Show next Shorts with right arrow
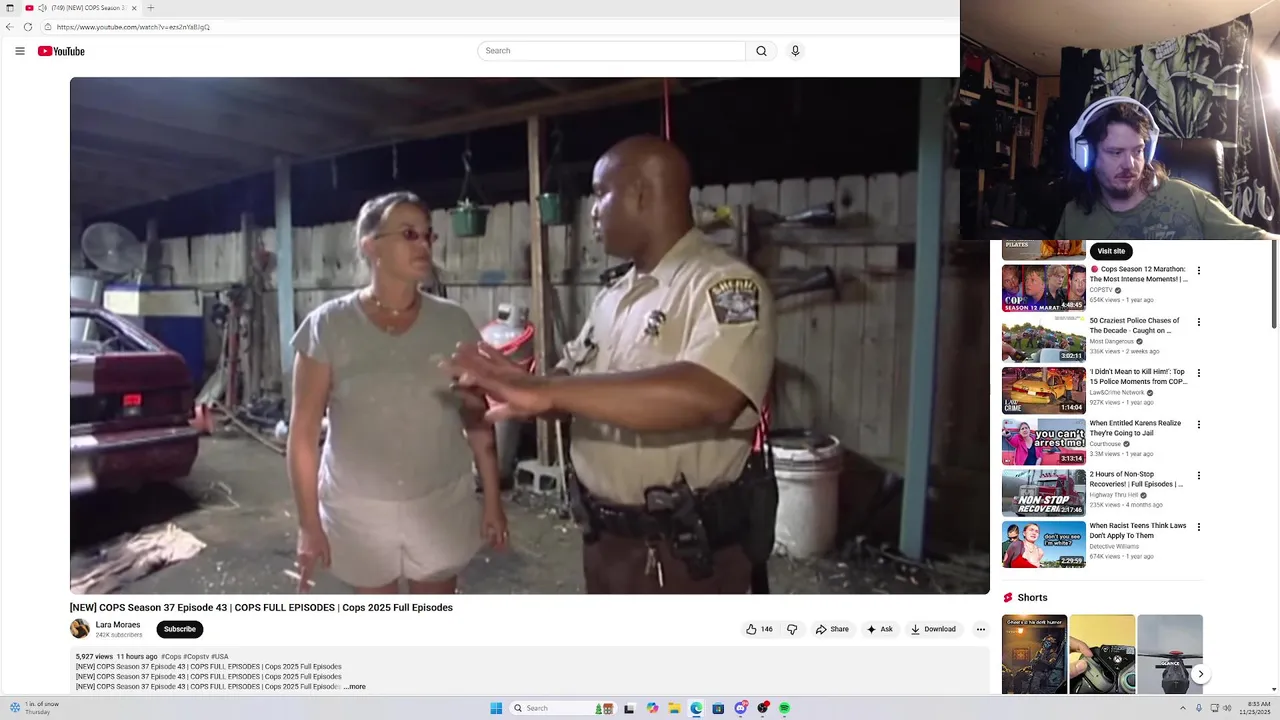The width and height of the screenshot is (1280, 720). click(x=1201, y=674)
